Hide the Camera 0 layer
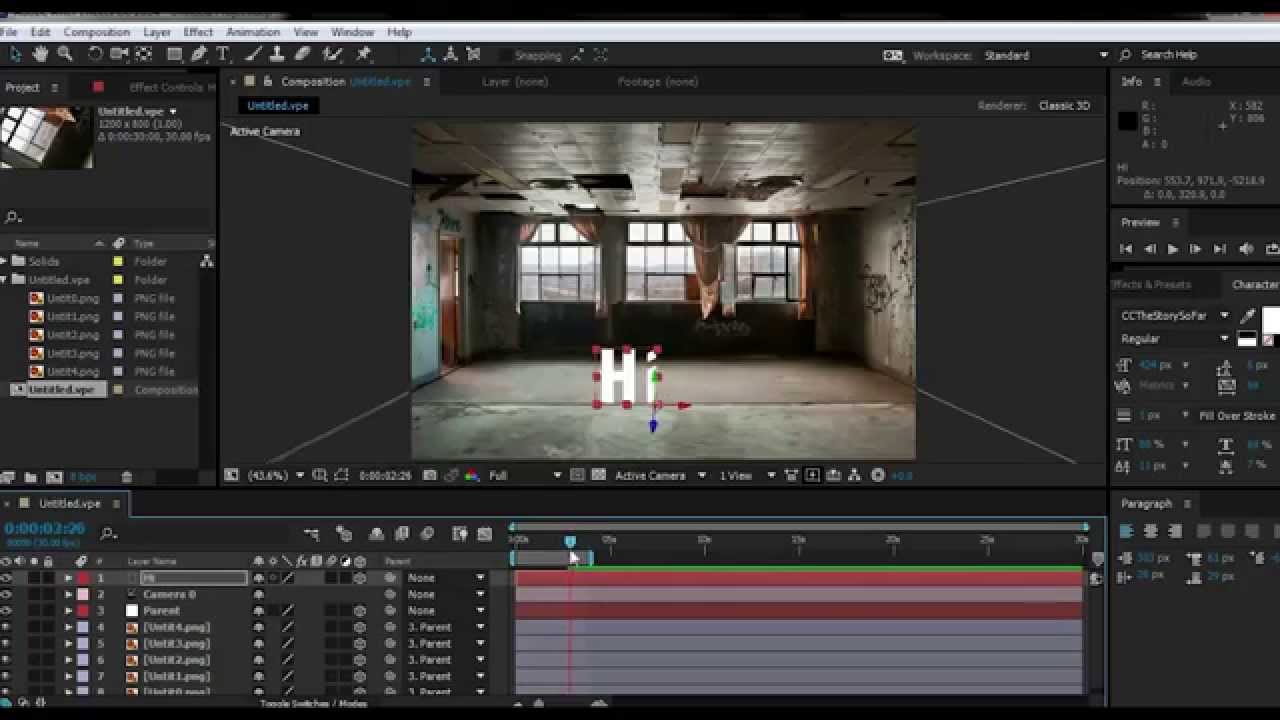 pos(7,594)
